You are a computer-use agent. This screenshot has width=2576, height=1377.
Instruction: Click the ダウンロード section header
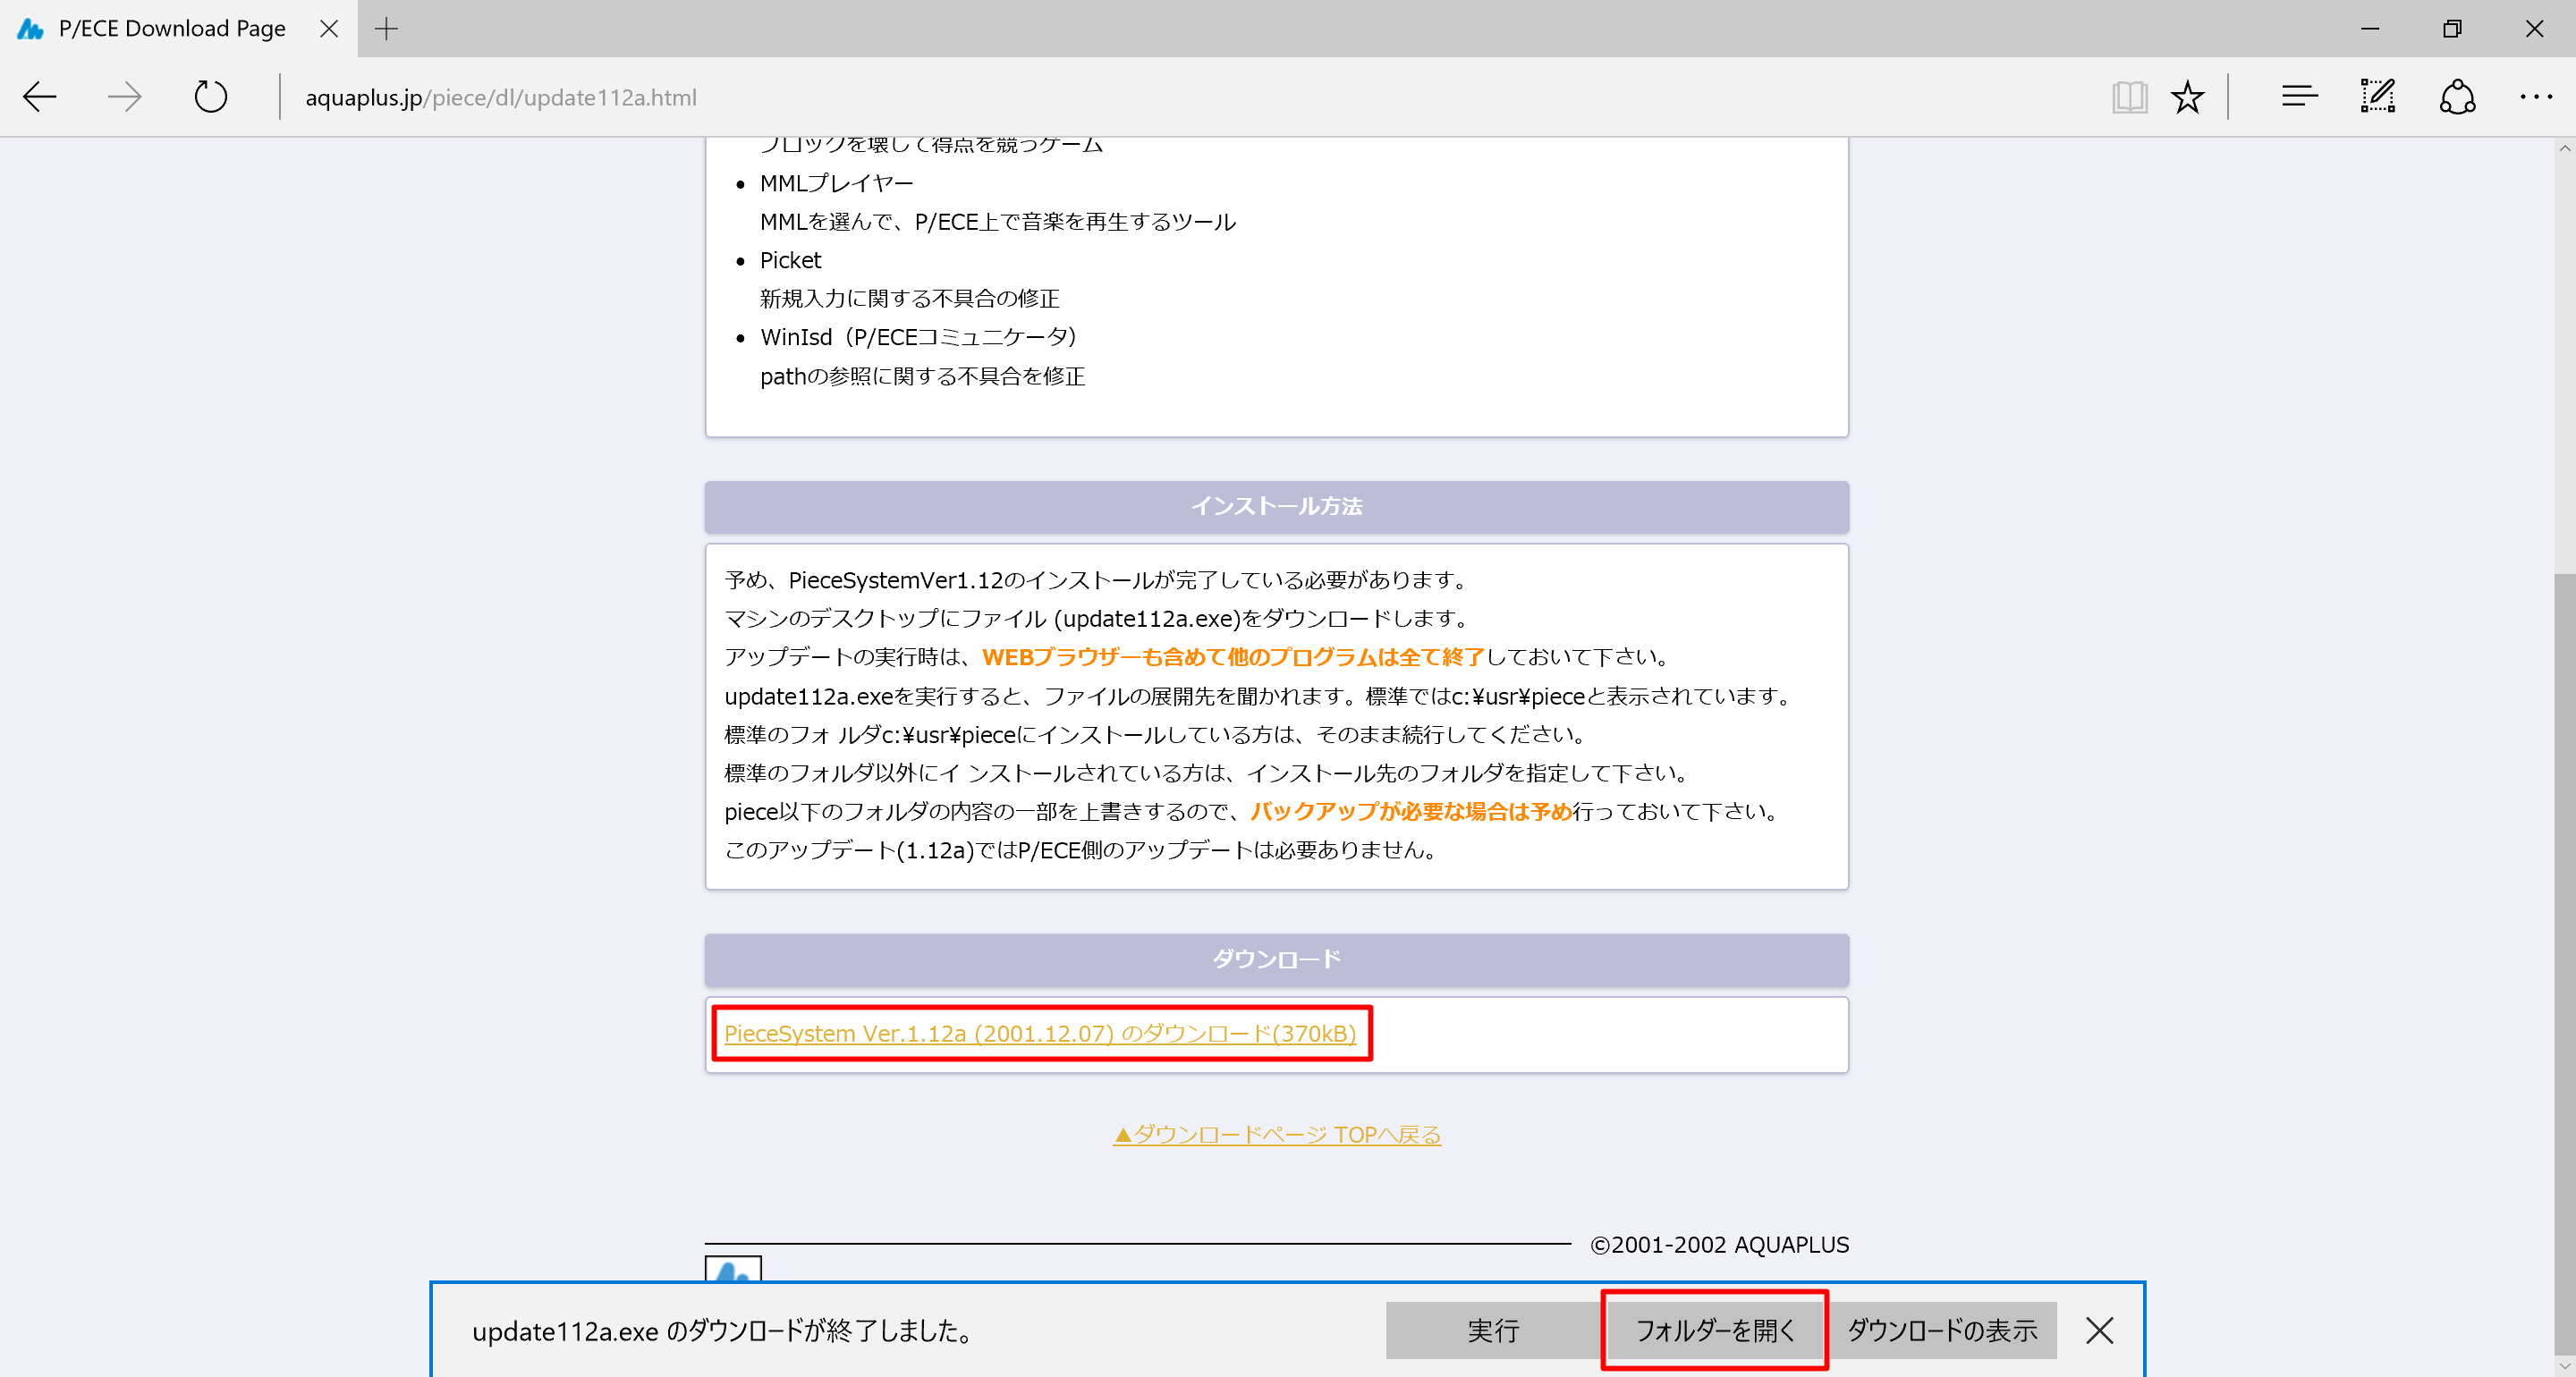(1277, 959)
